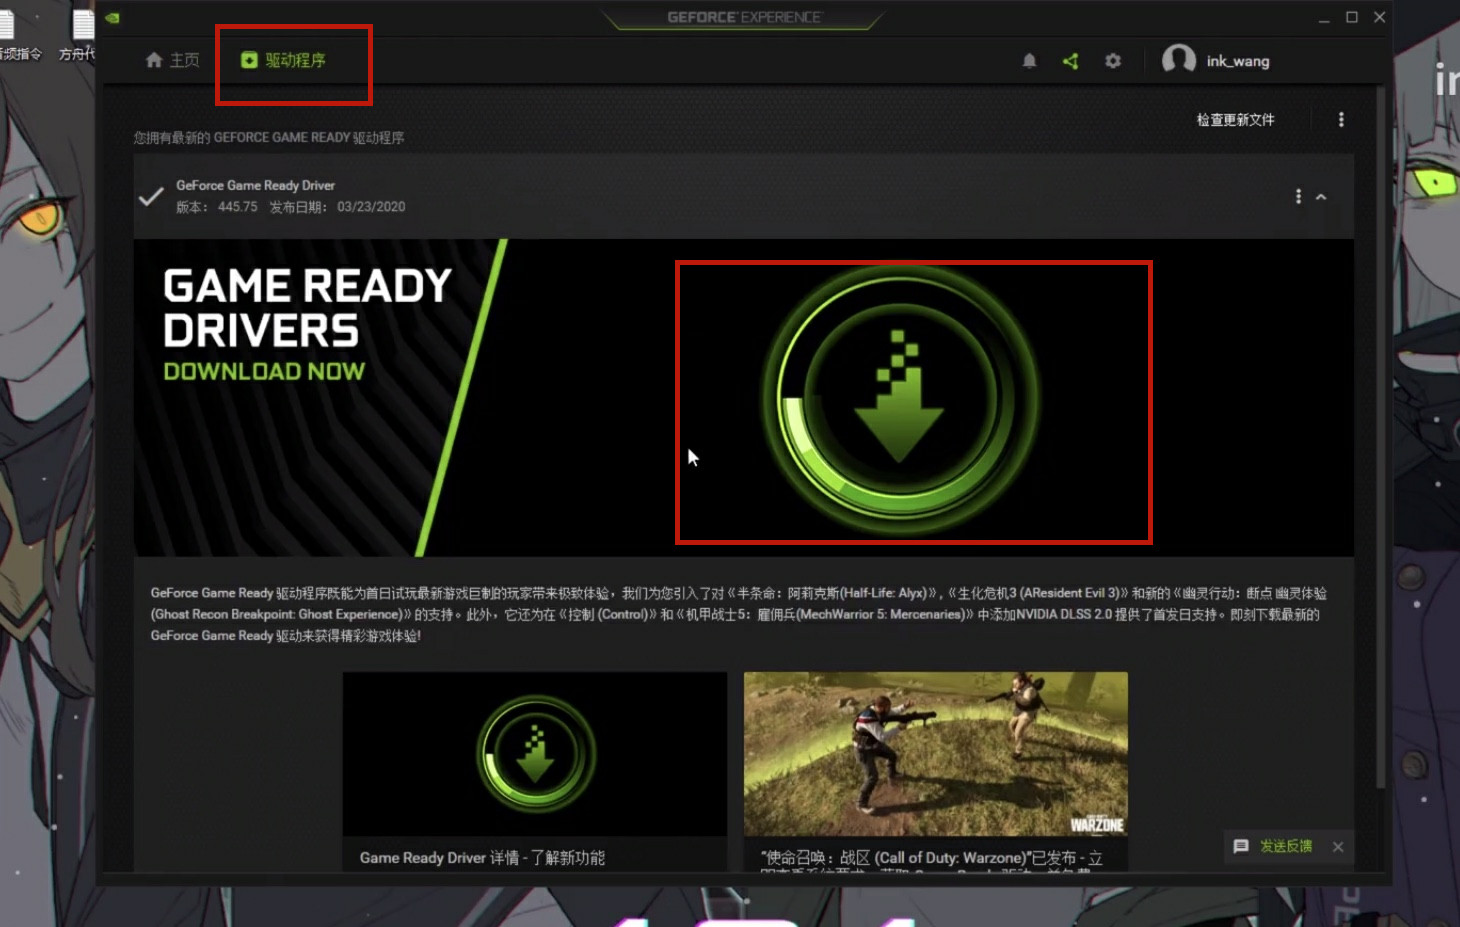Click the 版本 445.75 version text

(x=216, y=207)
